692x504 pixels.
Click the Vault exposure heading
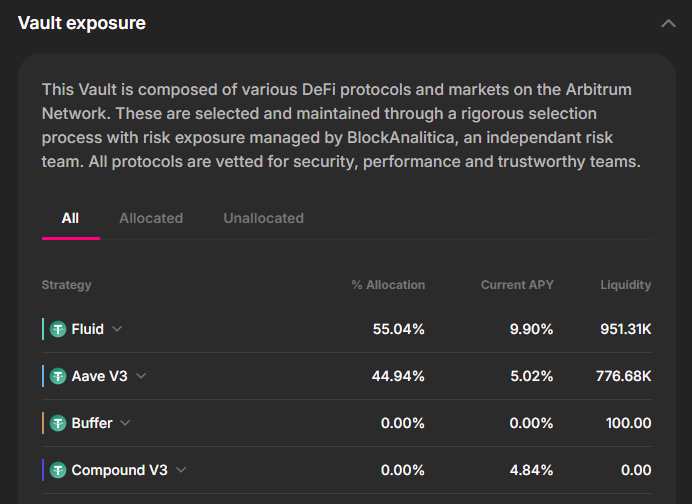82,23
